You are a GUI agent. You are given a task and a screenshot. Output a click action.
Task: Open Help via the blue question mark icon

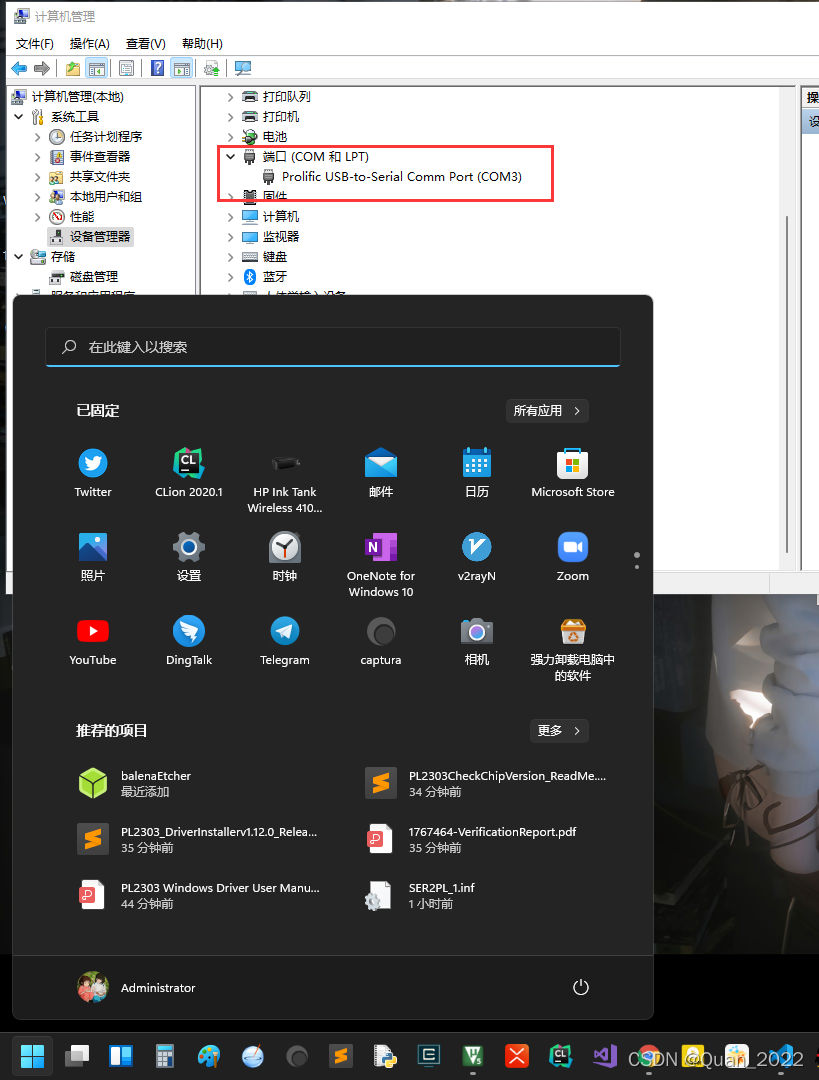pyautogui.click(x=158, y=68)
